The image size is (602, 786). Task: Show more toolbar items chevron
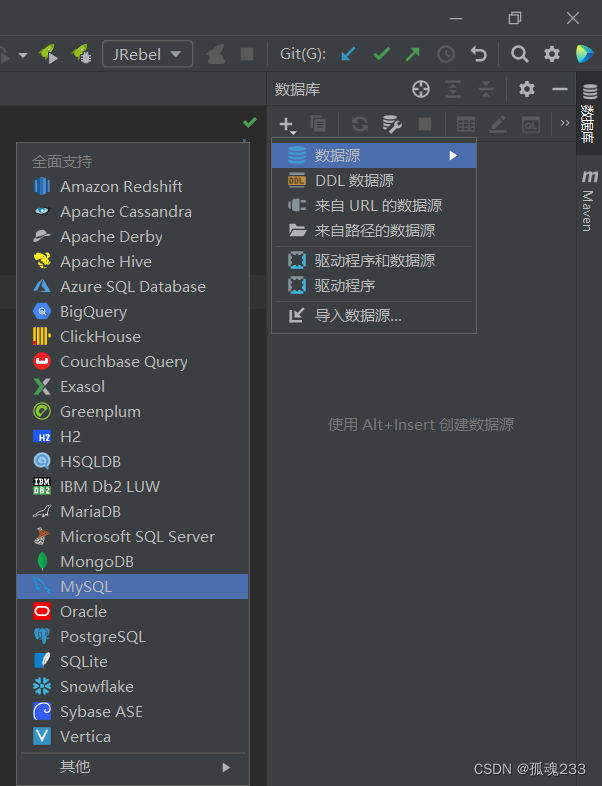click(565, 123)
